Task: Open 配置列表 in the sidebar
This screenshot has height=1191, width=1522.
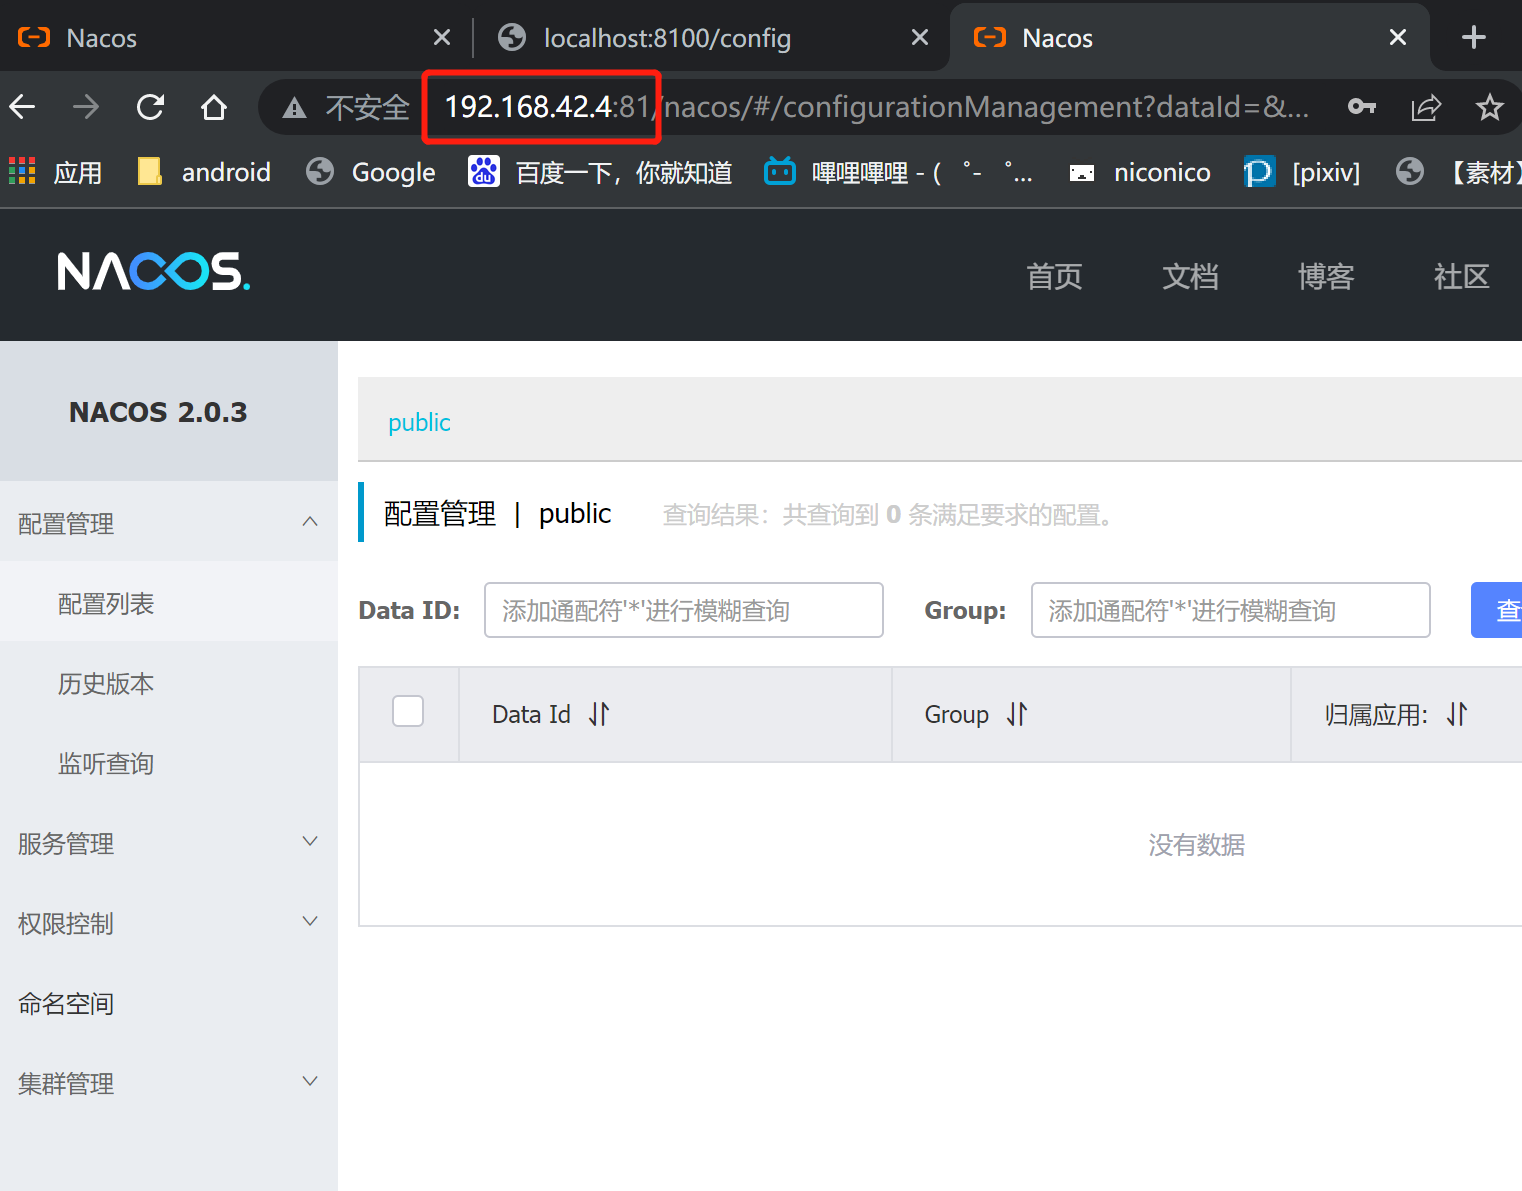Action: point(169,603)
